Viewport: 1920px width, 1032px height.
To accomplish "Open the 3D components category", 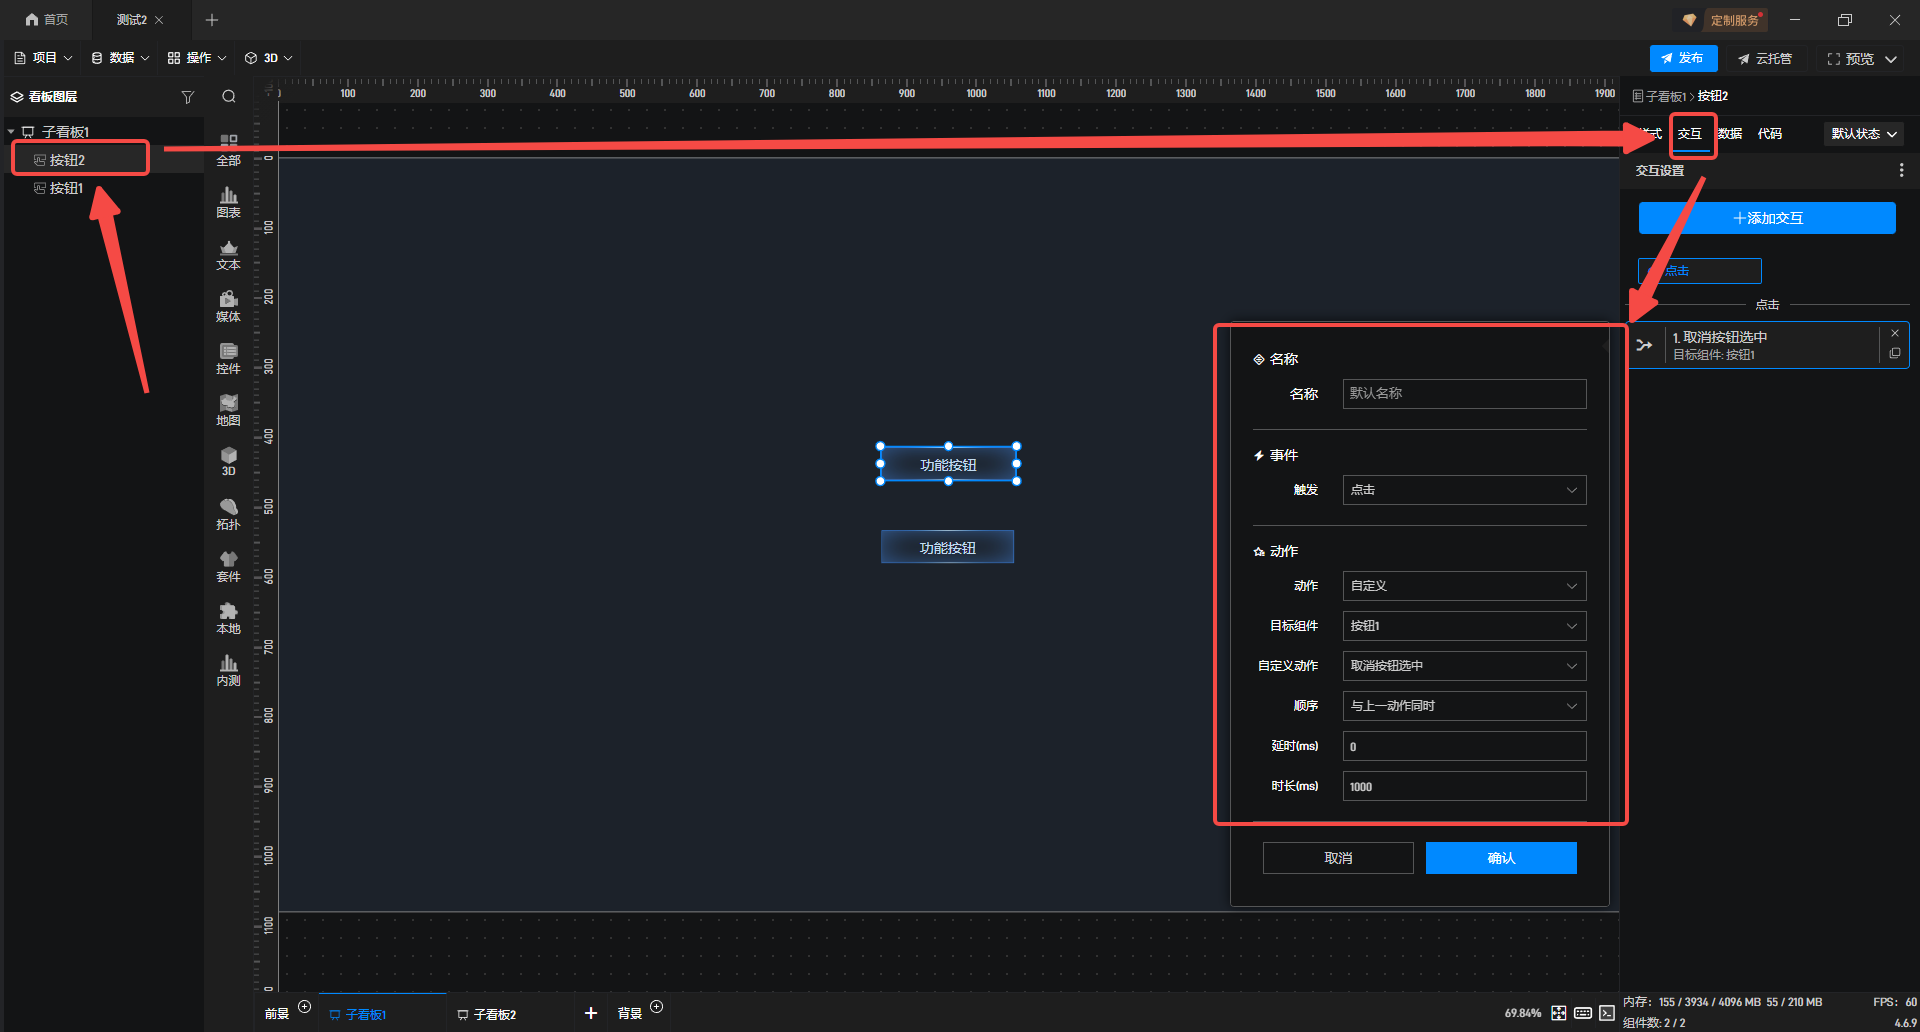I will [228, 462].
